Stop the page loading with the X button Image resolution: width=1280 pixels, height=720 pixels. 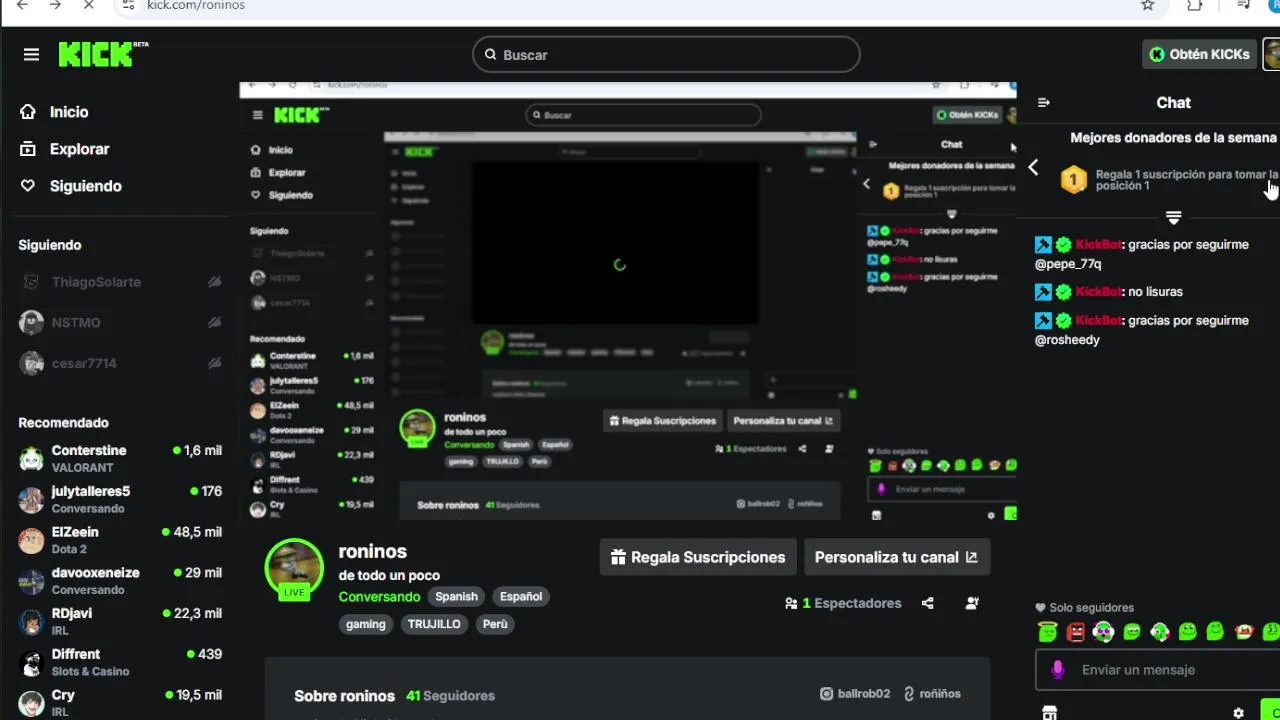point(88,5)
